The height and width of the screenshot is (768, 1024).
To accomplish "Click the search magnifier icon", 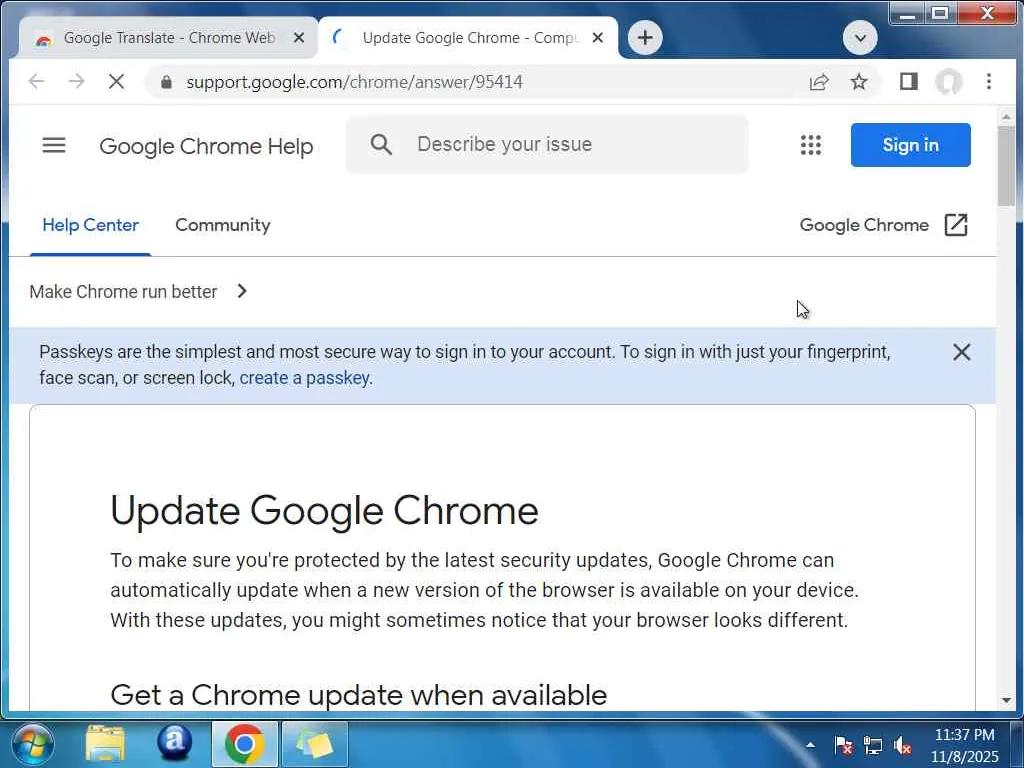I will 381,144.
